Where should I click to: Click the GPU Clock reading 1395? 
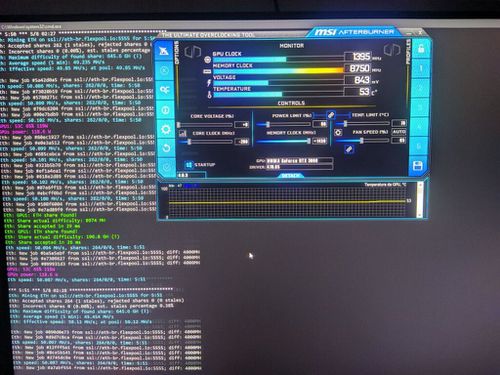[x=358, y=56]
